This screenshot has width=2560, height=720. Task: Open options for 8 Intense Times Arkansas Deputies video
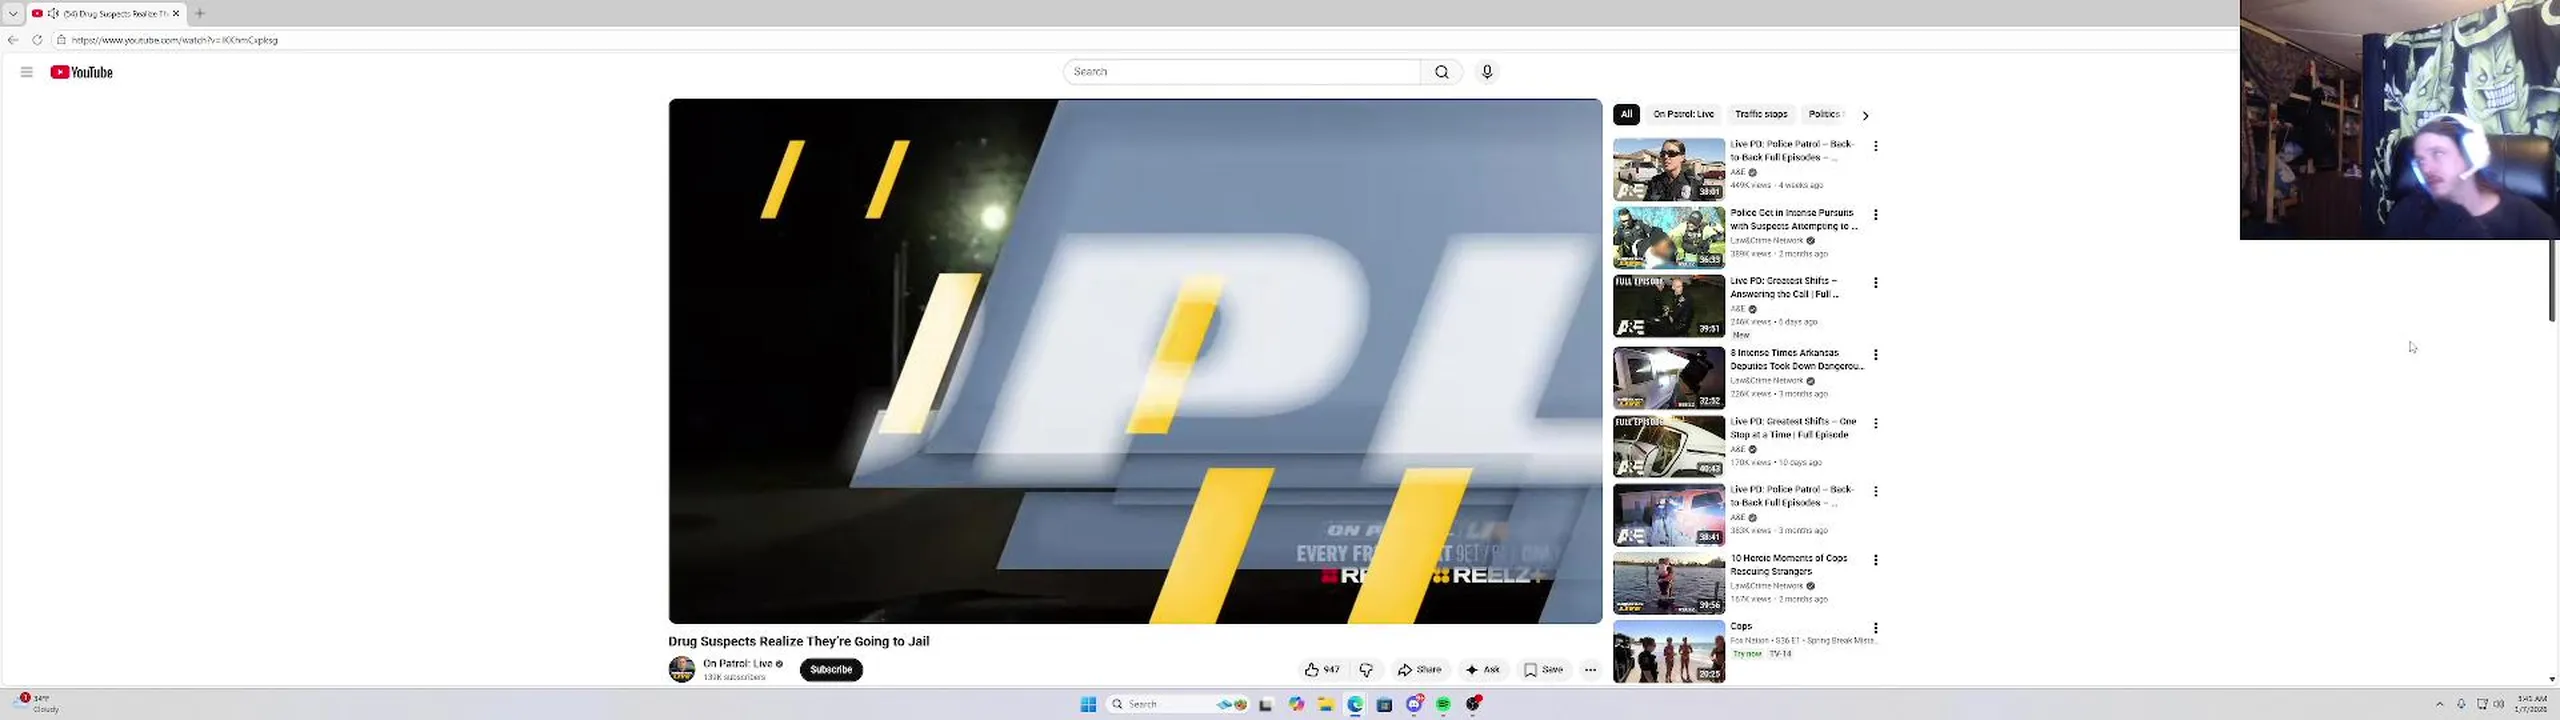tap(1876, 355)
